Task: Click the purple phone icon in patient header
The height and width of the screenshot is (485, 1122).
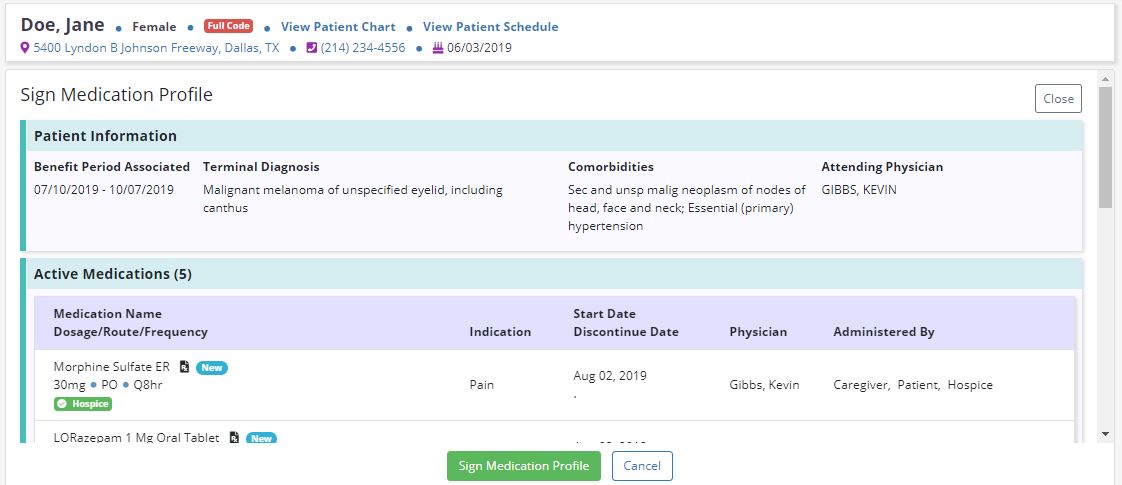Action: click(x=312, y=48)
